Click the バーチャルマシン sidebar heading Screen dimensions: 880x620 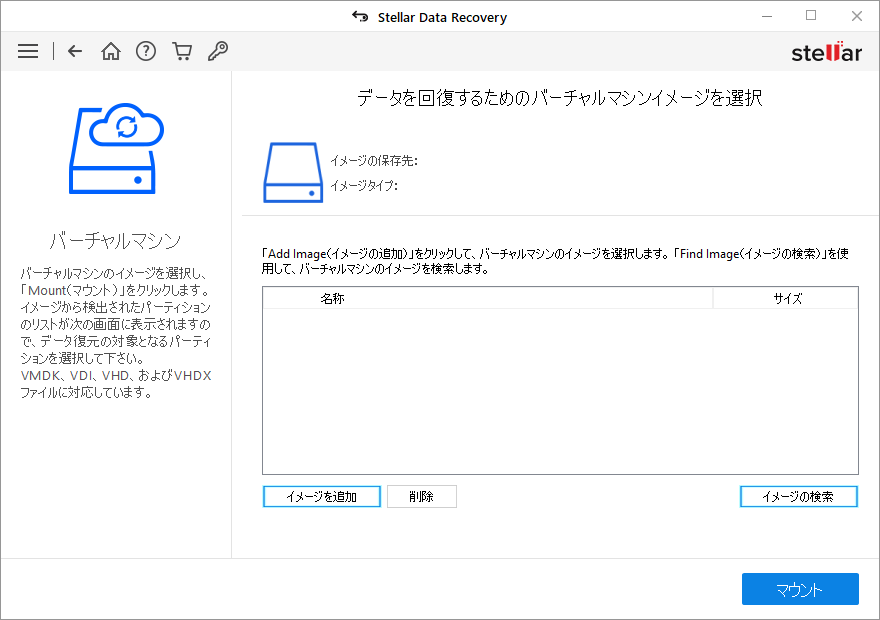coord(116,241)
